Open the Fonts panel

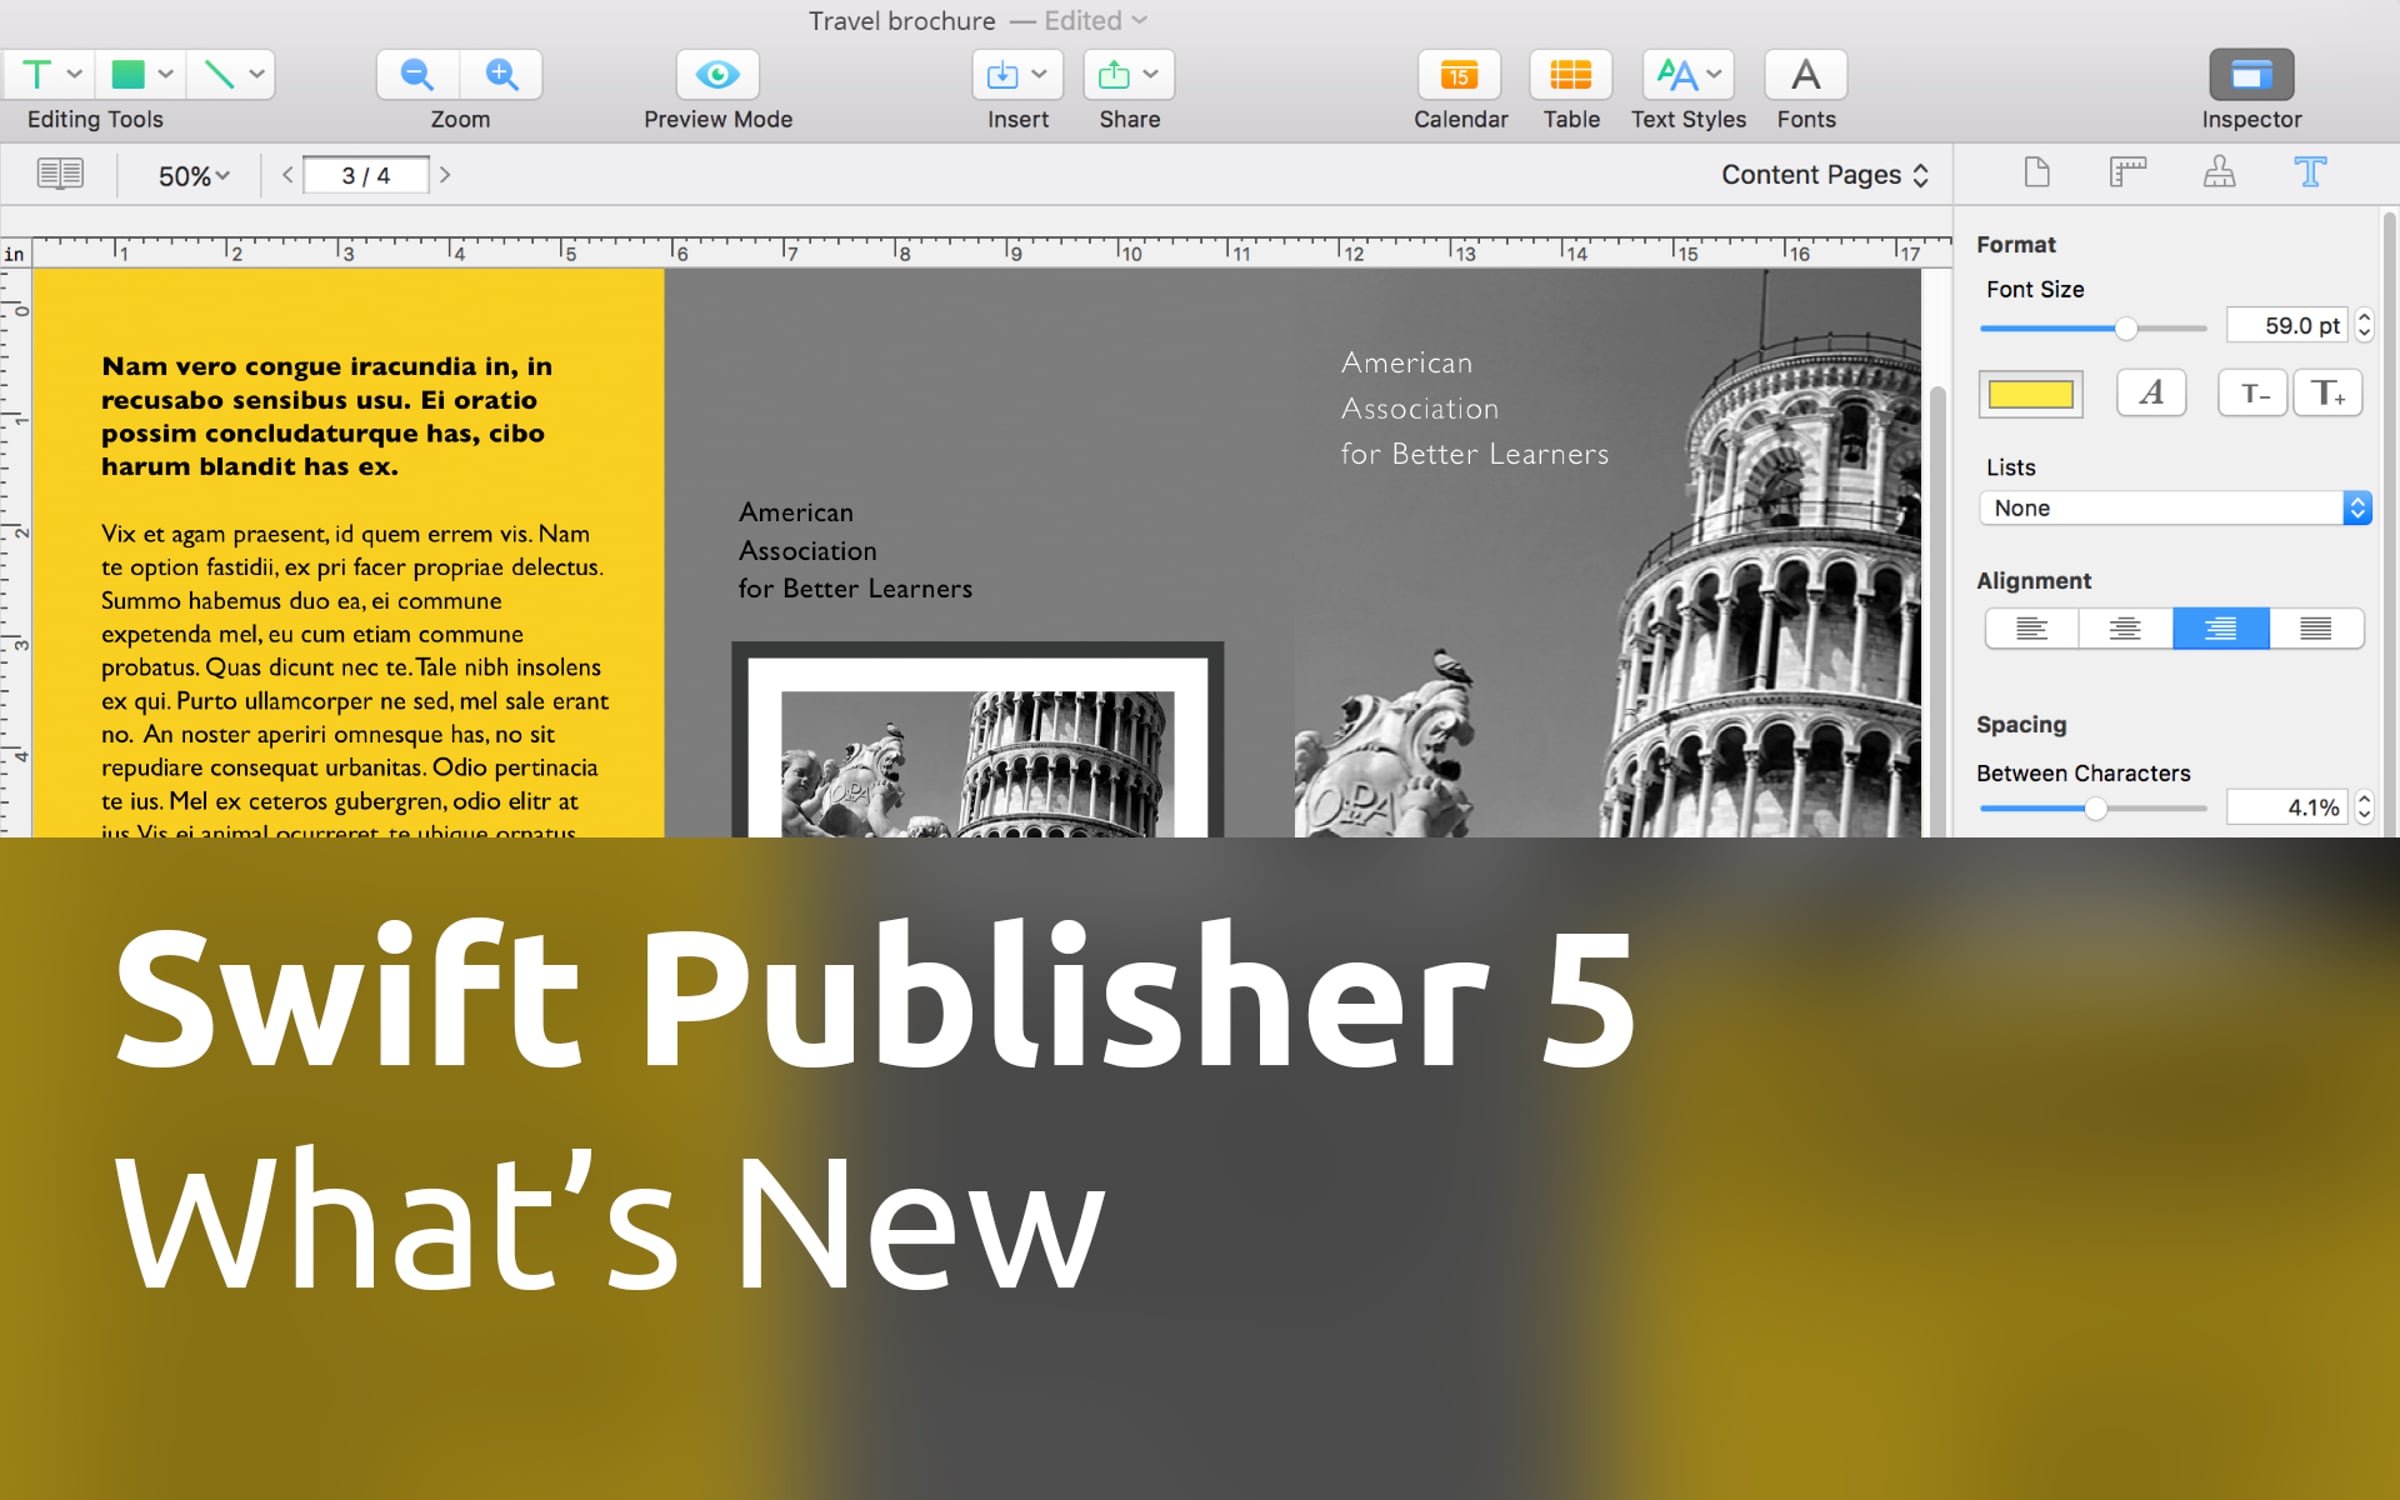pos(1806,74)
